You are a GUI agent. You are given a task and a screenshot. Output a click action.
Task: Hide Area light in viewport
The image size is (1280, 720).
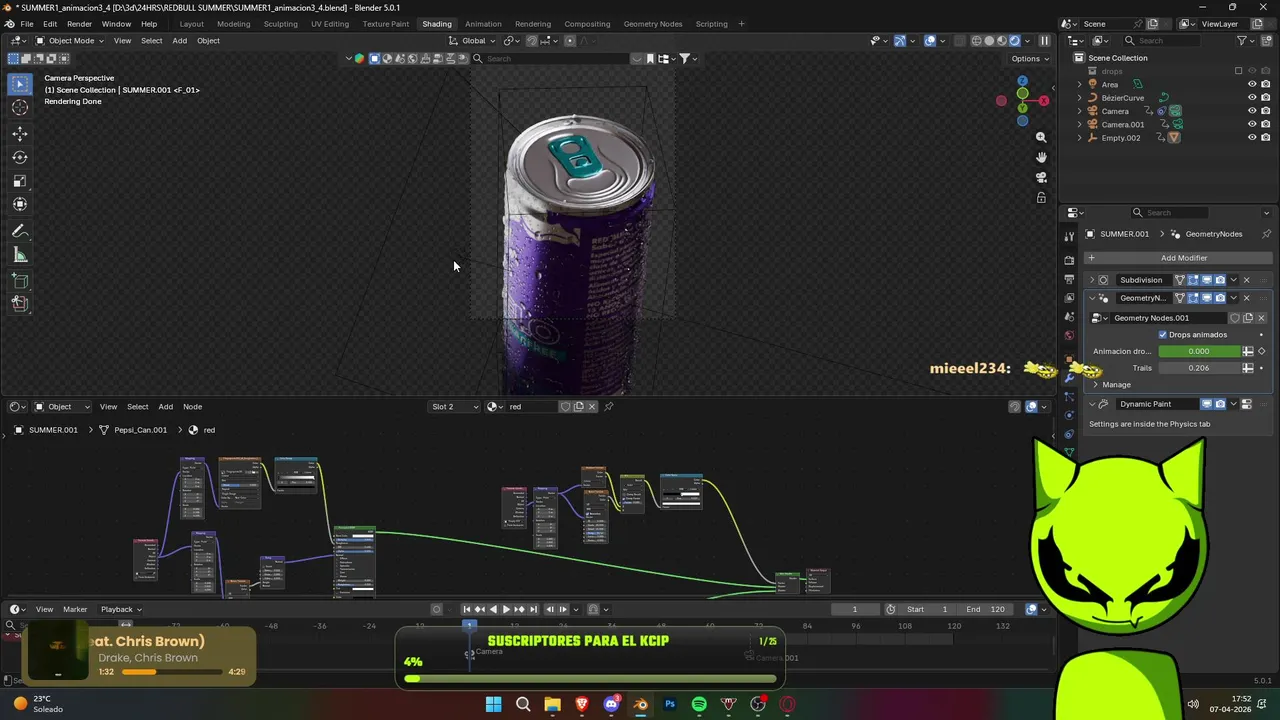[1252, 85]
